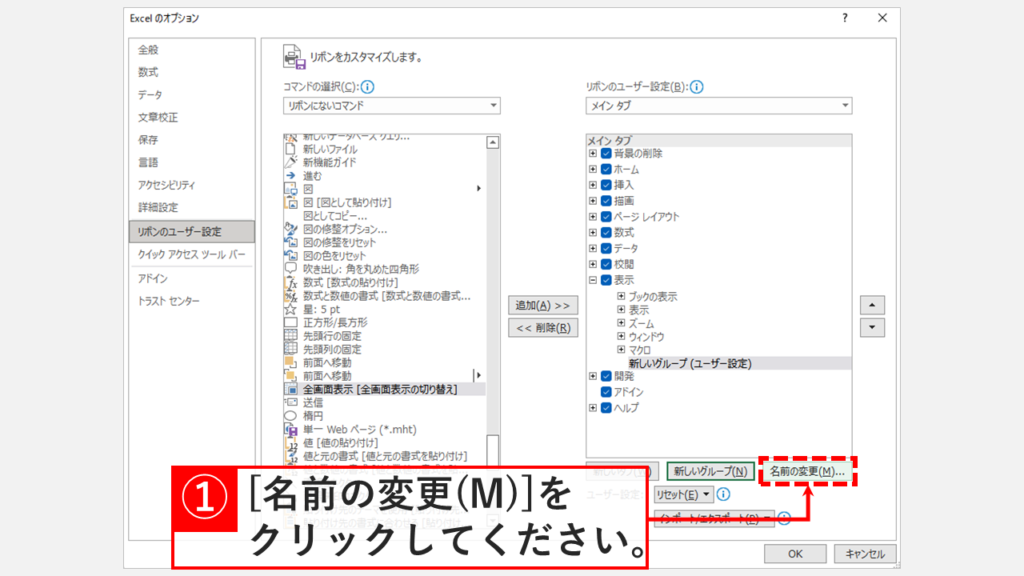Click the move-up arrow button for ribbon items
Viewport: 1024px width, 576px height.
872,304
